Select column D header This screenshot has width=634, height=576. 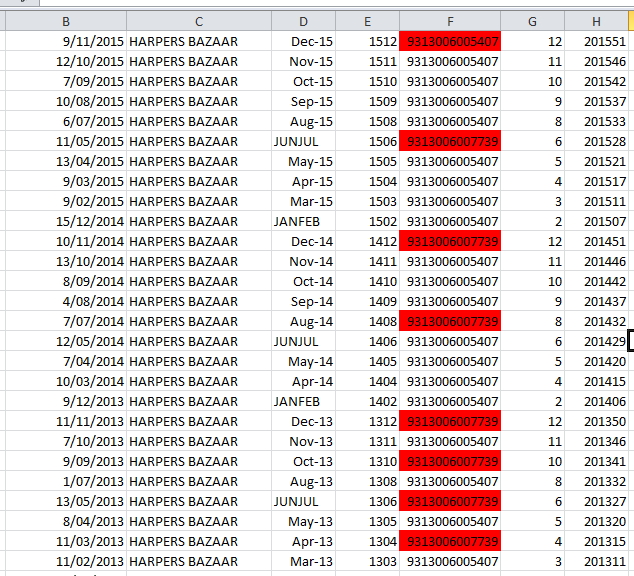tap(303, 21)
